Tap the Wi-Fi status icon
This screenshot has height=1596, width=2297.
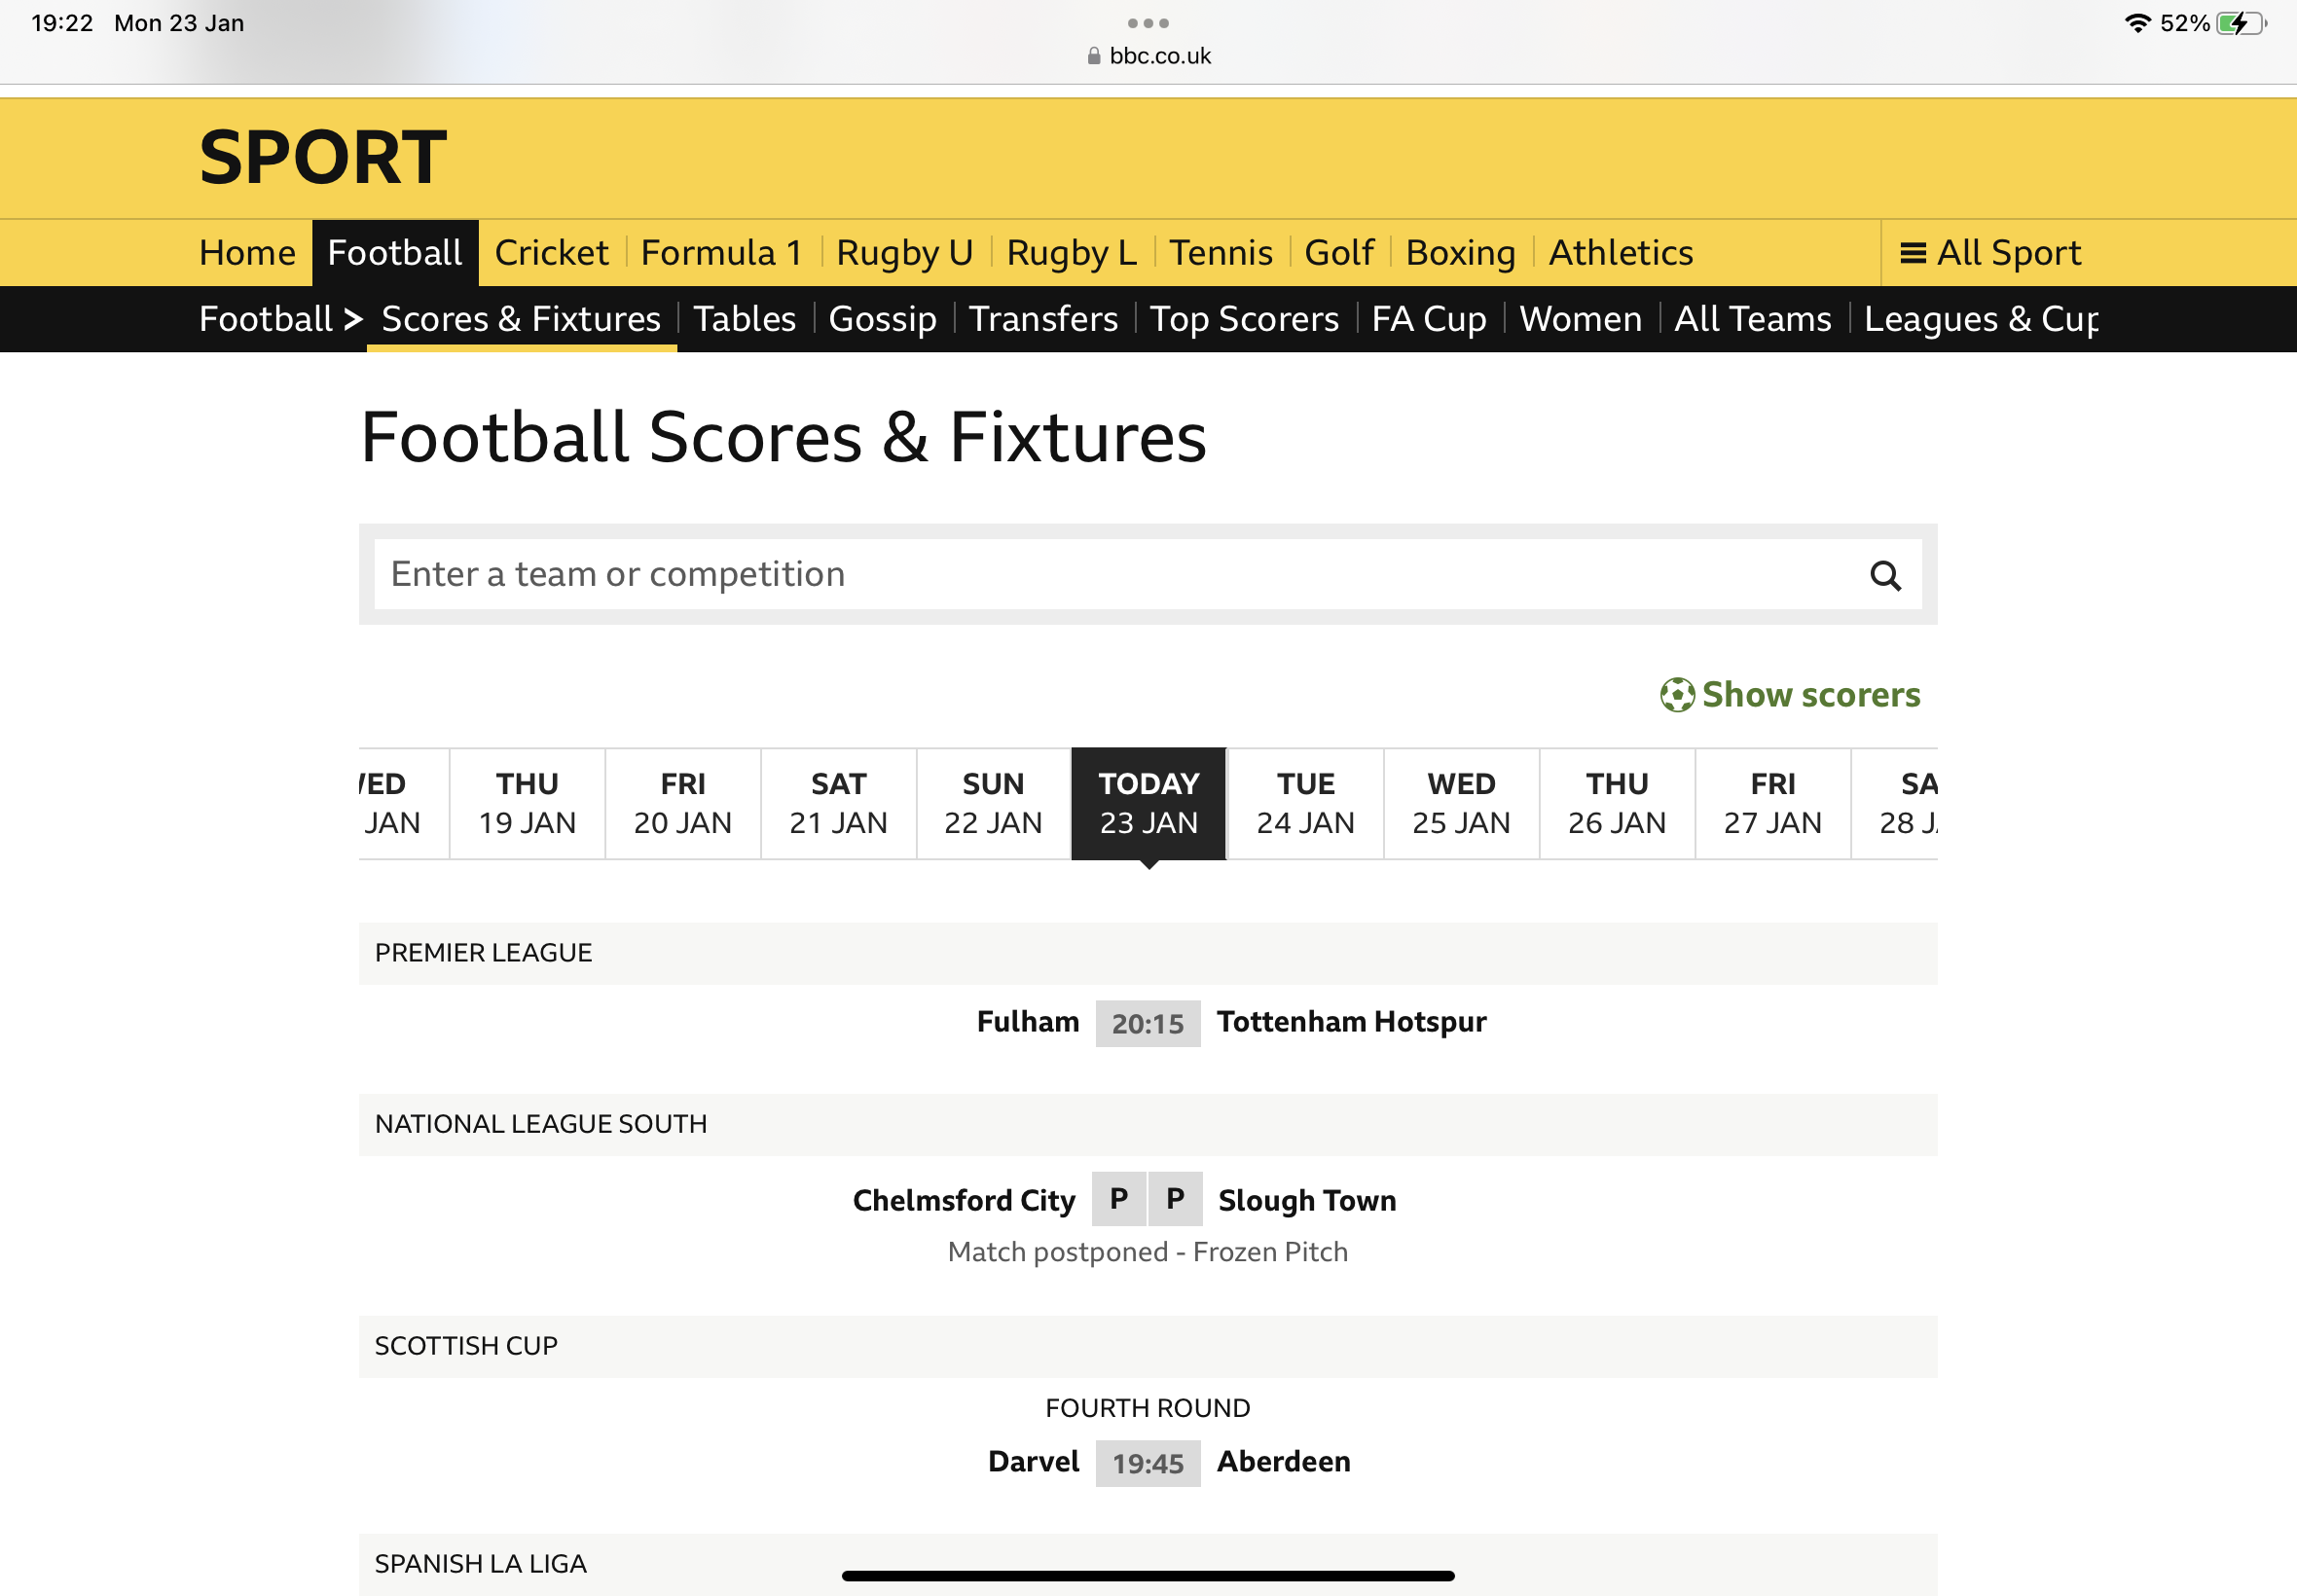(2137, 23)
